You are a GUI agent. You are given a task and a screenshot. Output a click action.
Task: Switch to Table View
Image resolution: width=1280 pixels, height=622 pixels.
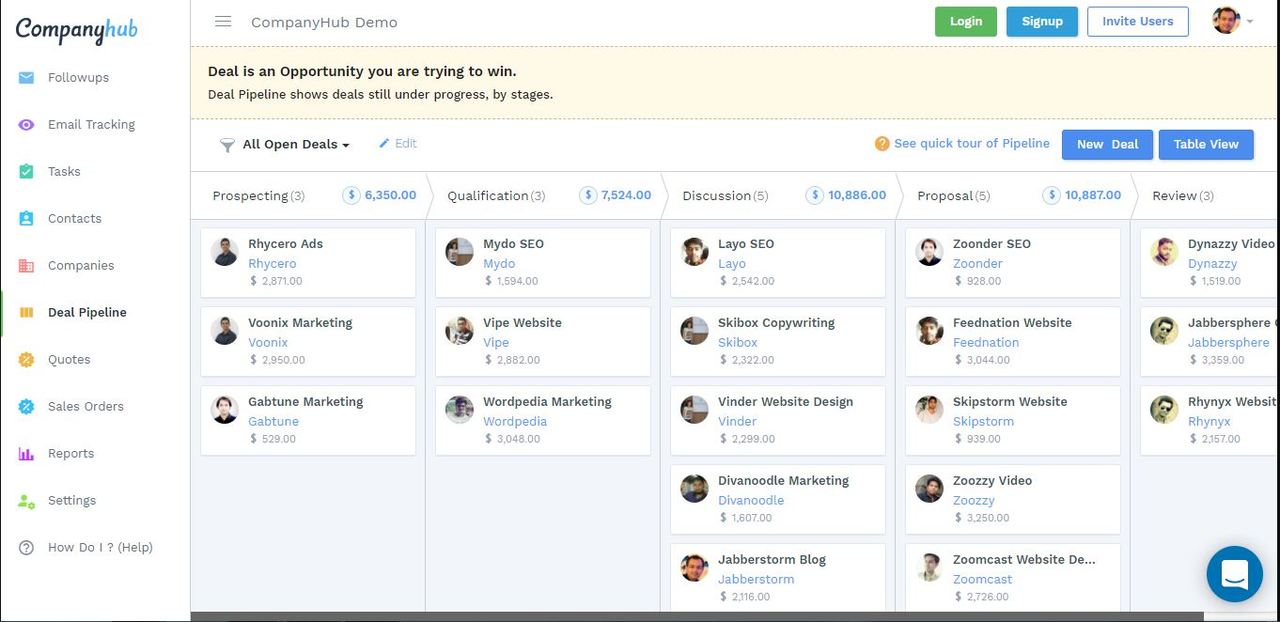1205,144
